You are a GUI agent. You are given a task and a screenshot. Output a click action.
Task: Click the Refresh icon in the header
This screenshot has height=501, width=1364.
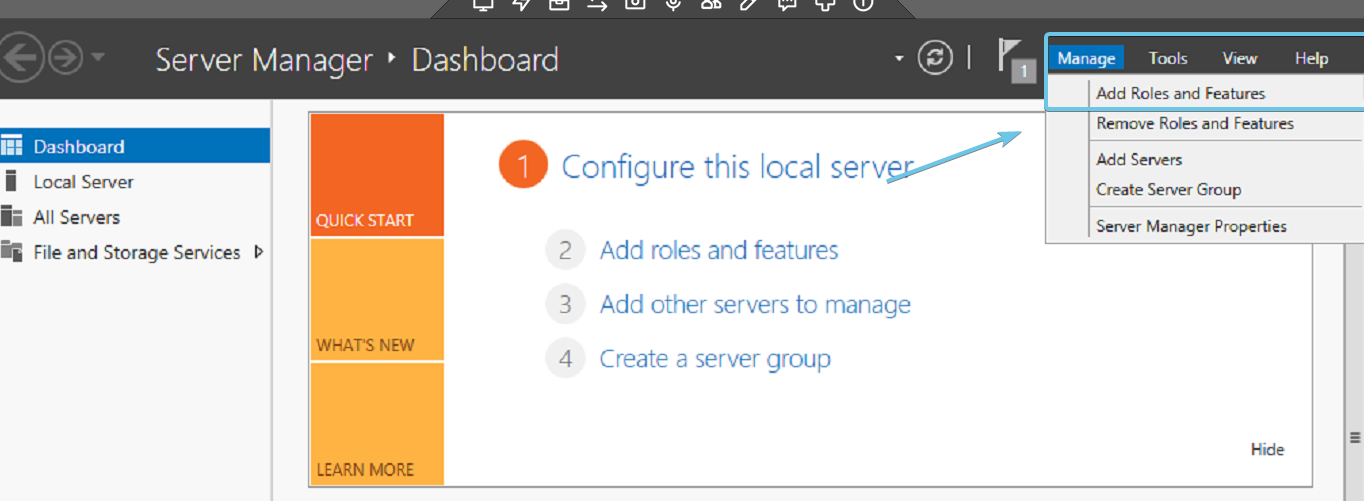point(935,59)
